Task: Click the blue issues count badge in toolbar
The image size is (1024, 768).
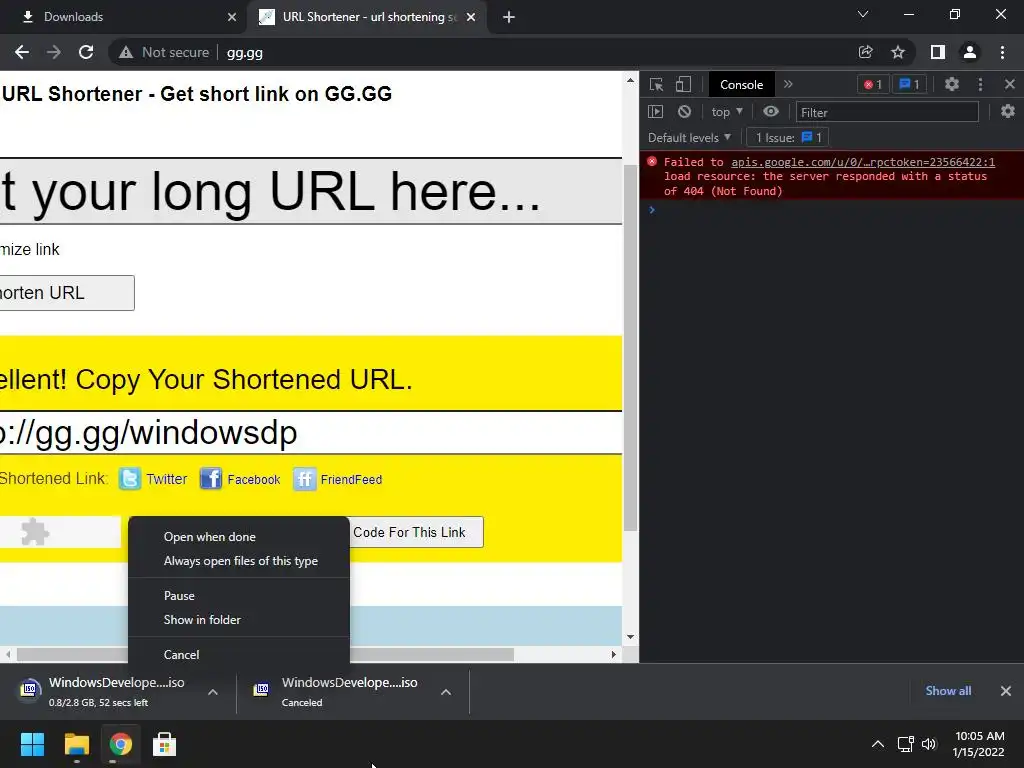Action: pos(909,84)
